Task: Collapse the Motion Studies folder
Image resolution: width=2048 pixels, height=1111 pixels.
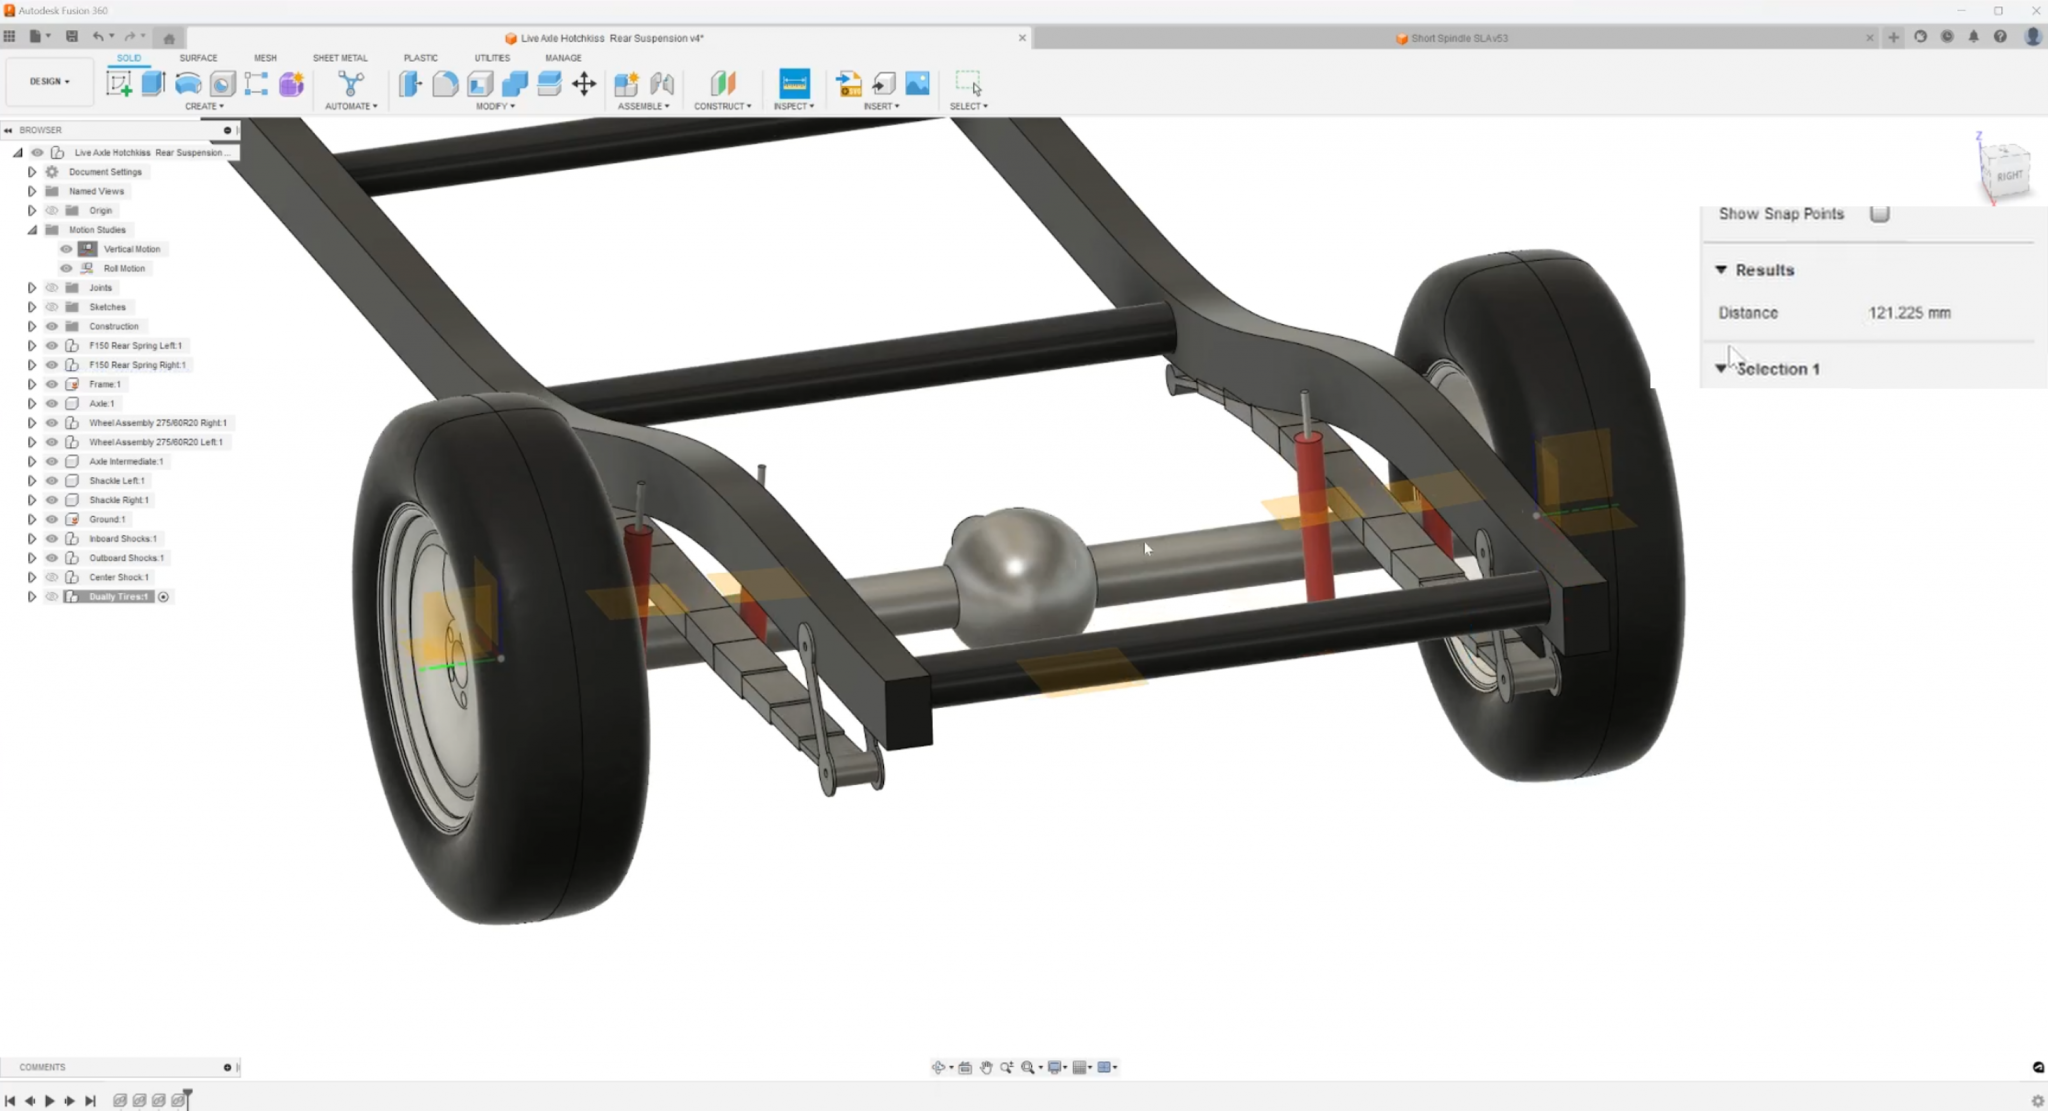Action: 33,230
